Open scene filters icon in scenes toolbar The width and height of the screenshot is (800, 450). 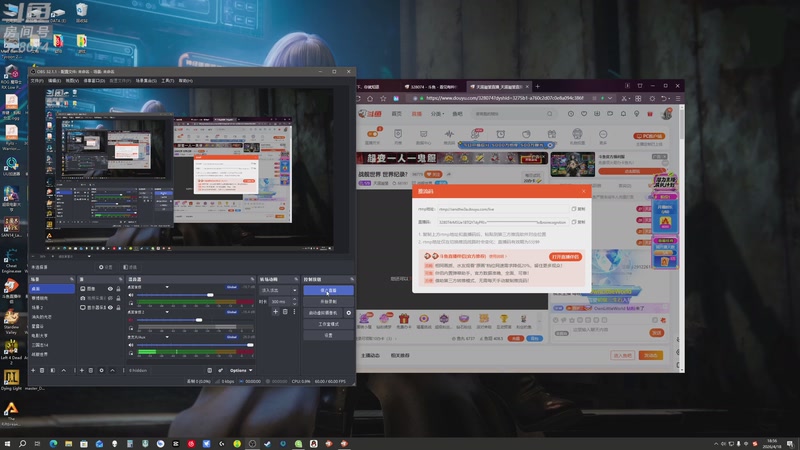[x=53, y=370]
